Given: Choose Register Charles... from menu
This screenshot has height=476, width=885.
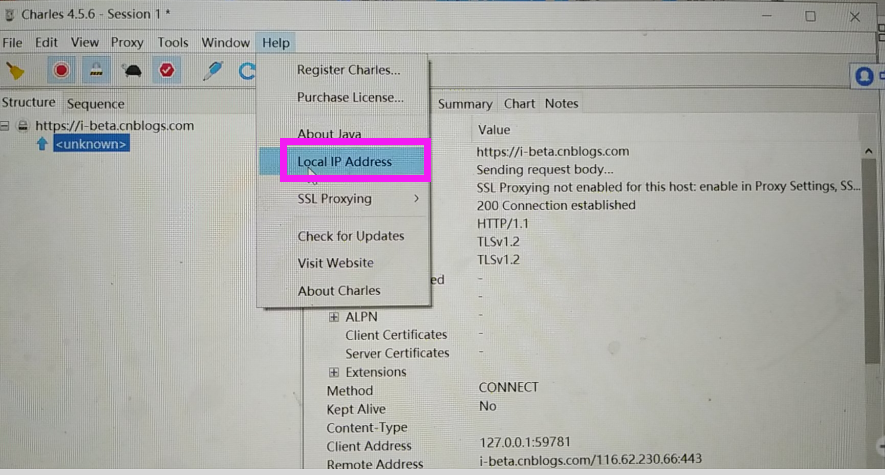Looking at the screenshot, I should pos(348,70).
